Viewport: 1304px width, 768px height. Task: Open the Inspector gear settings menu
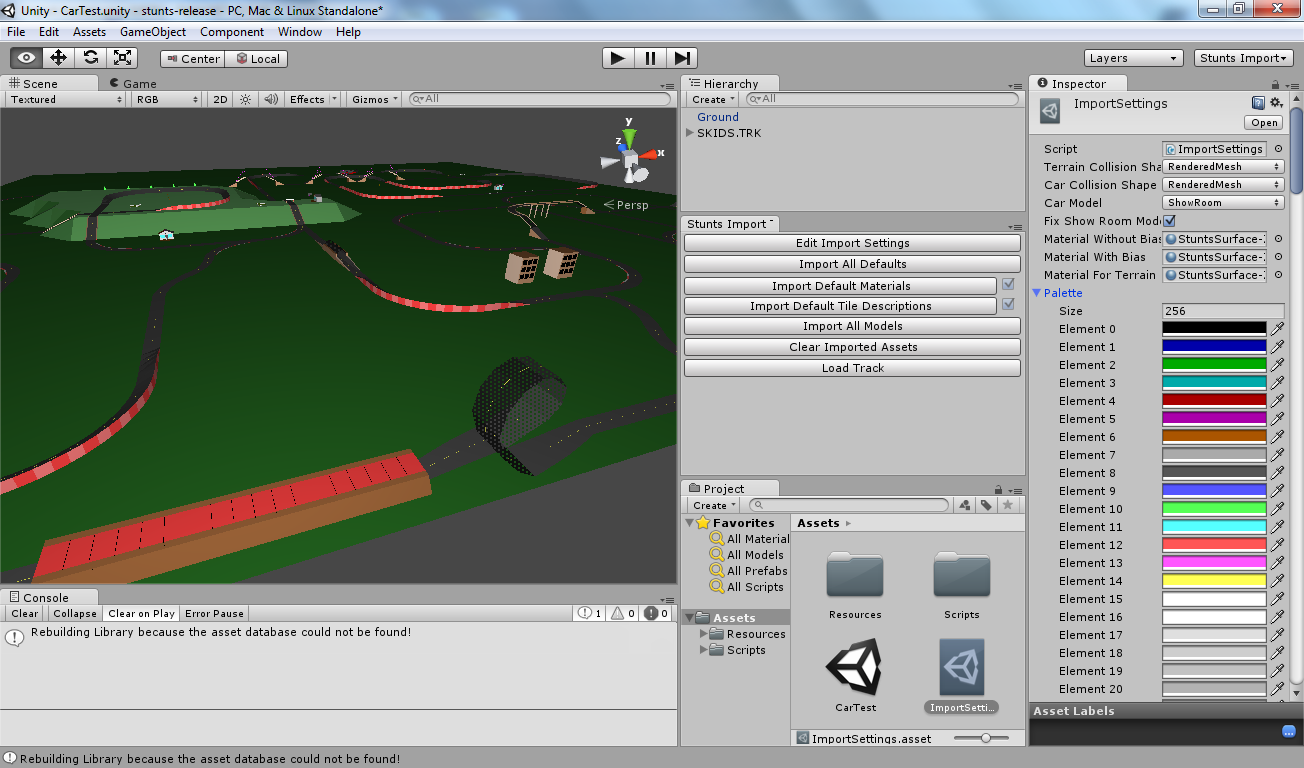tap(1276, 103)
